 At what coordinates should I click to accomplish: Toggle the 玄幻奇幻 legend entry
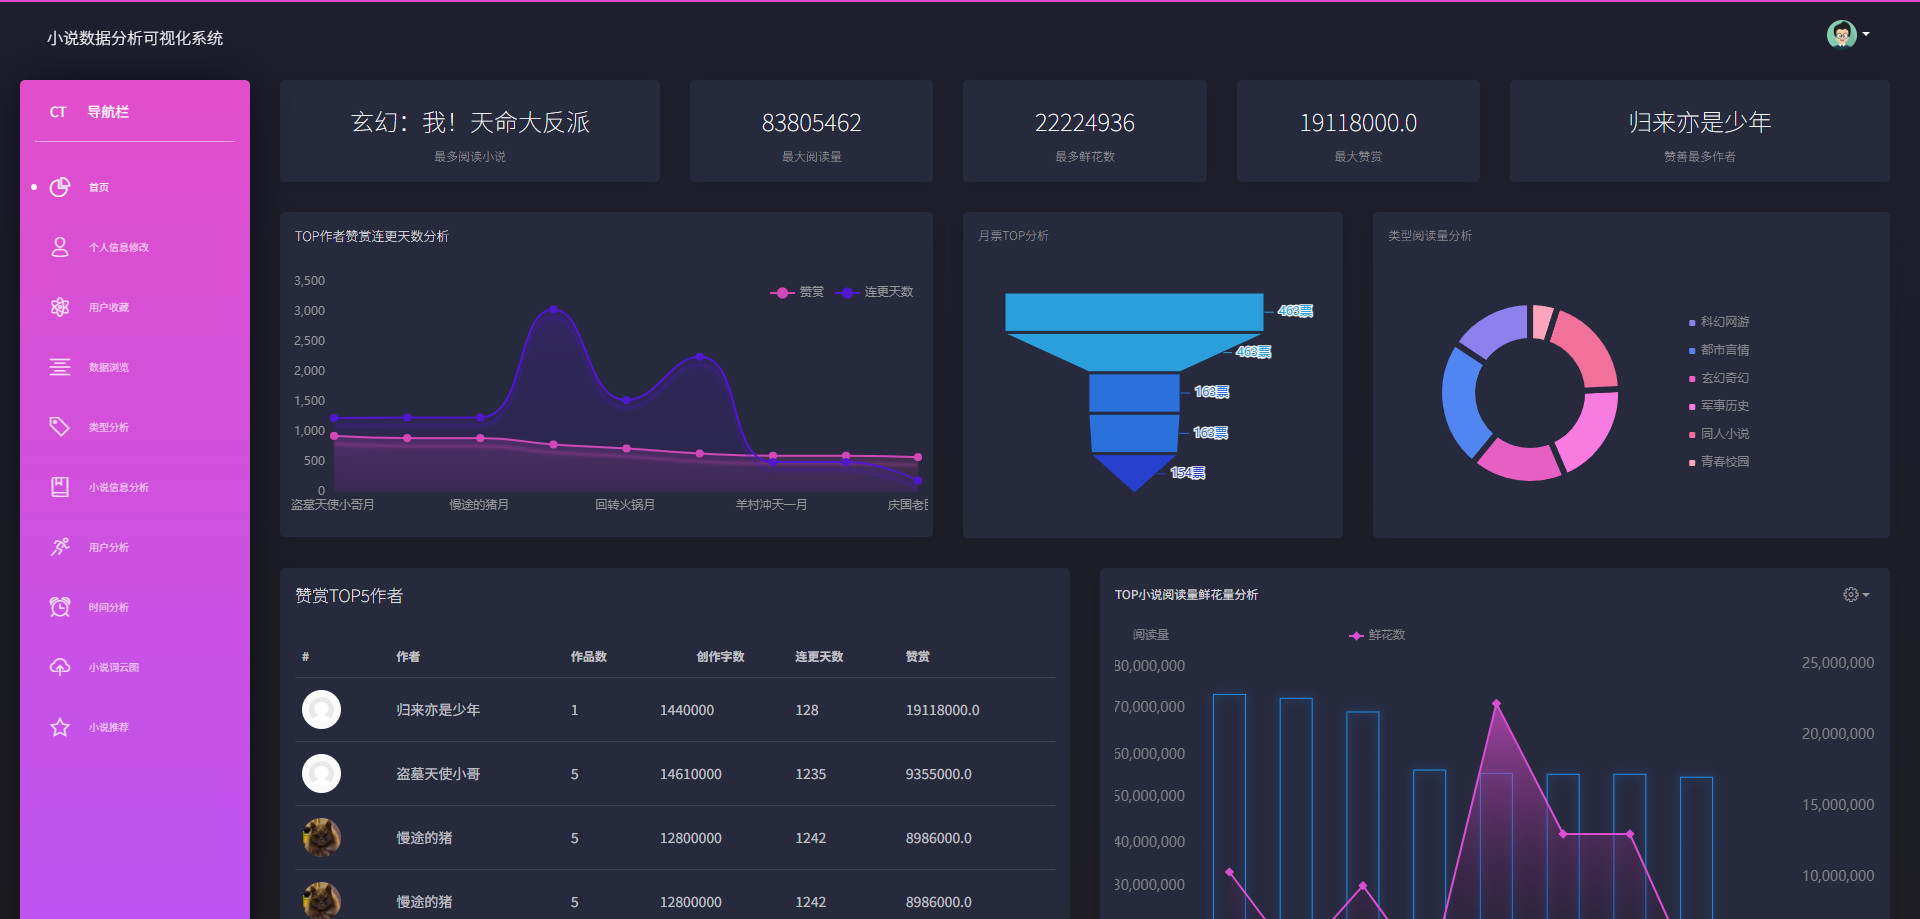click(1719, 378)
